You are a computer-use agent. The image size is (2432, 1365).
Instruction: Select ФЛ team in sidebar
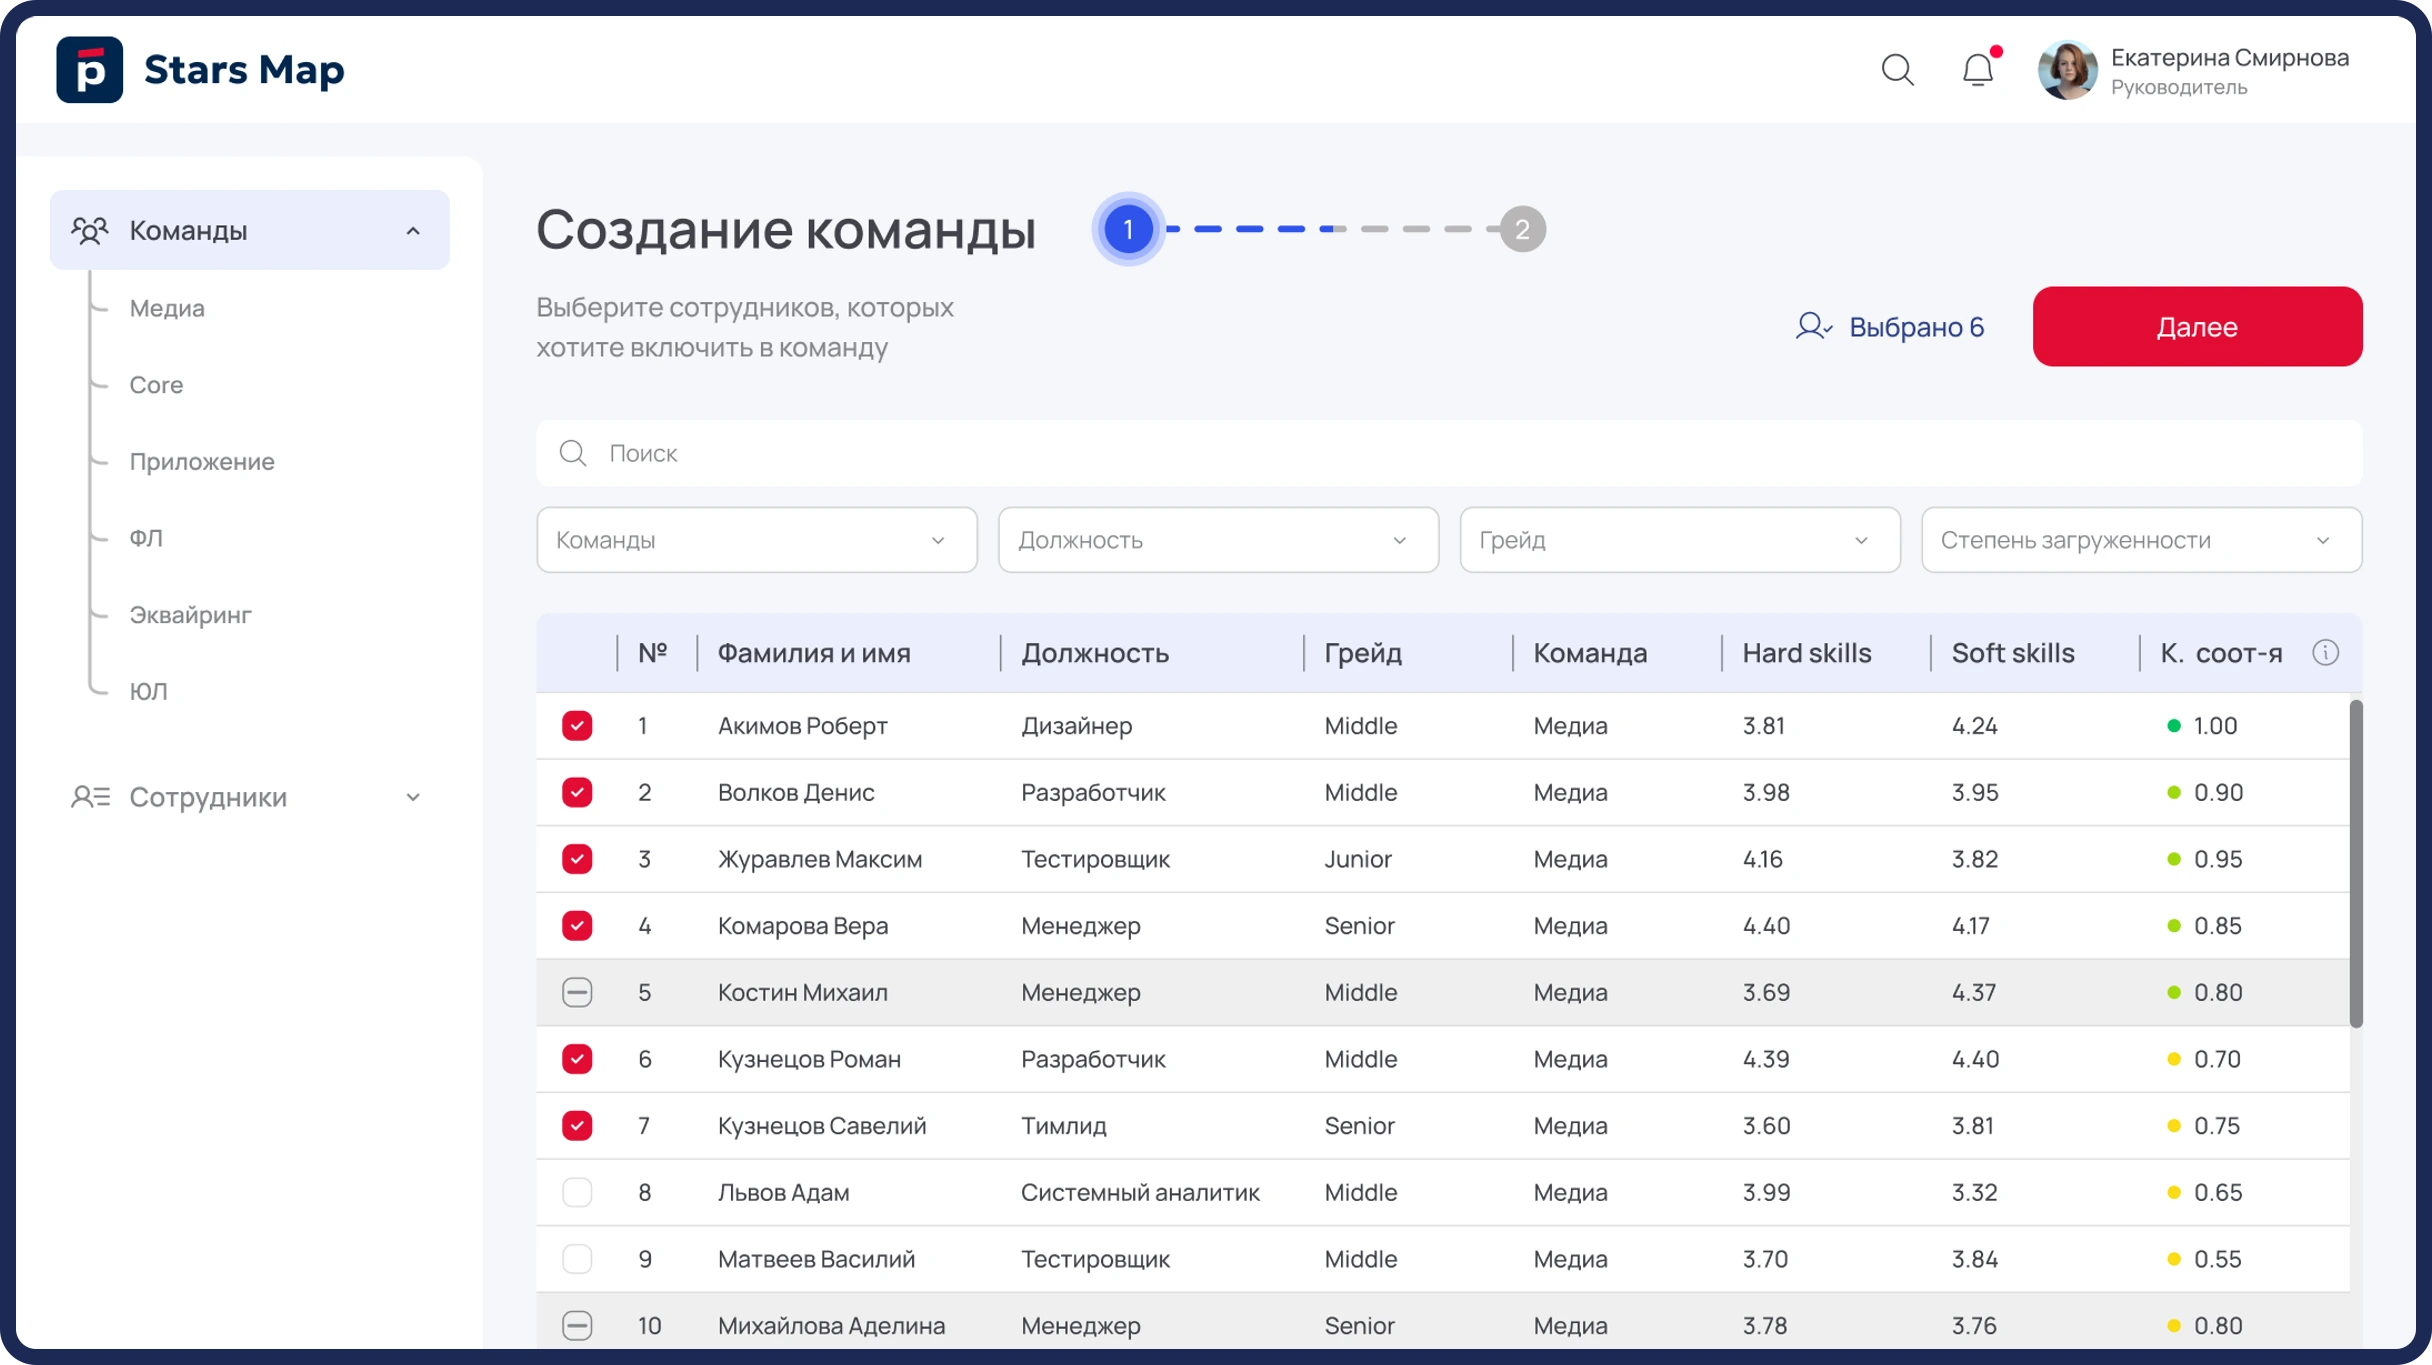pos(146,538)
